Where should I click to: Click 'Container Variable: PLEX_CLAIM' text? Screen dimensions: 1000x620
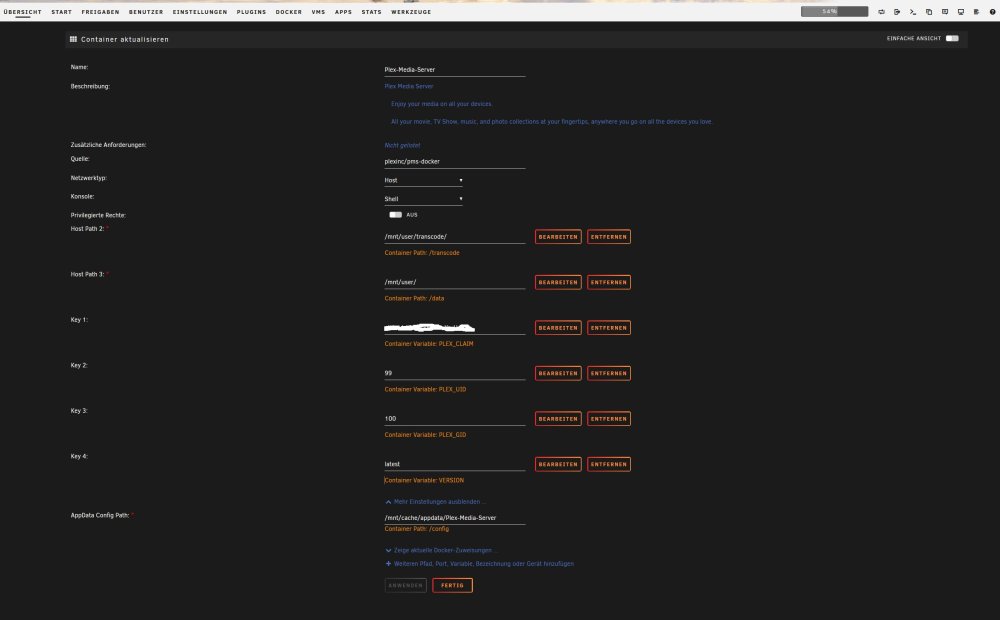pyautogui.click(x=429, y=344)
